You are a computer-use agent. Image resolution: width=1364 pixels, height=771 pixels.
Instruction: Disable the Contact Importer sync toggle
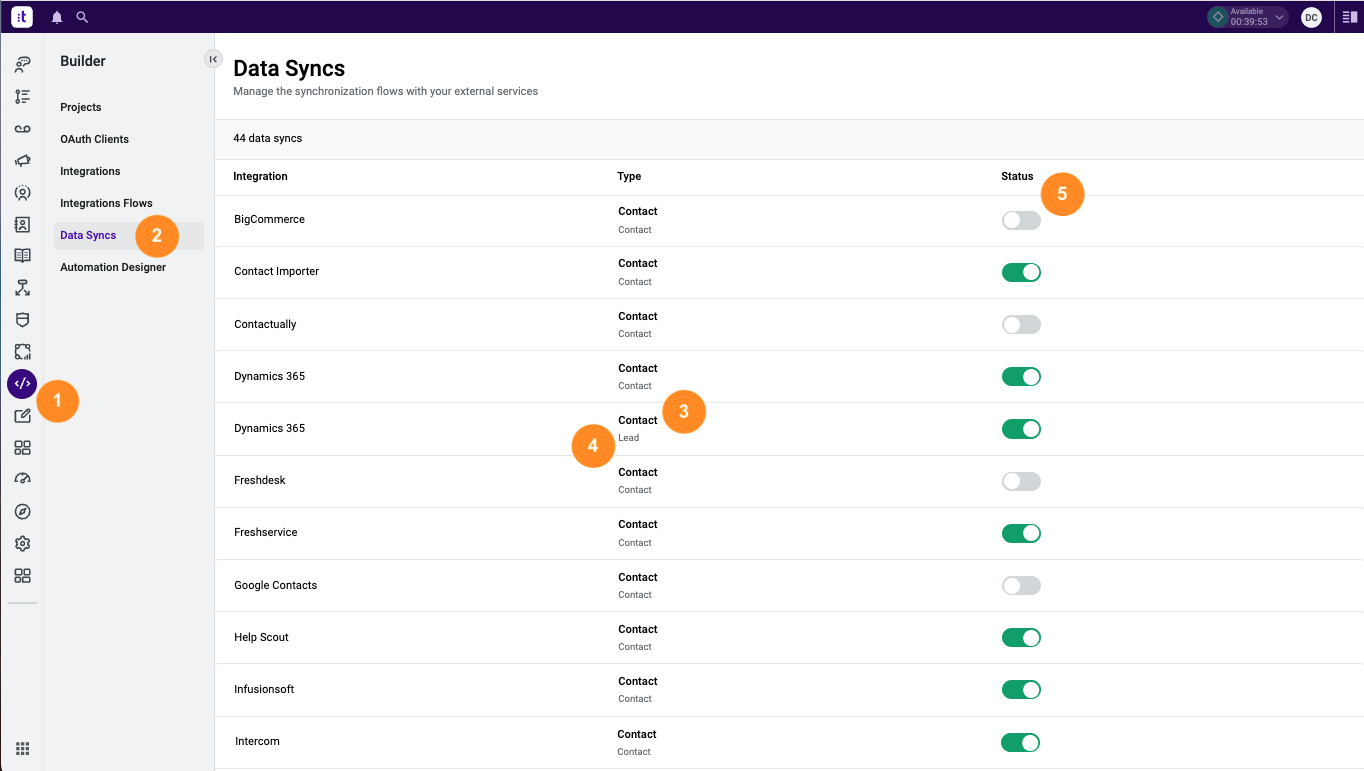[1020, 271]
